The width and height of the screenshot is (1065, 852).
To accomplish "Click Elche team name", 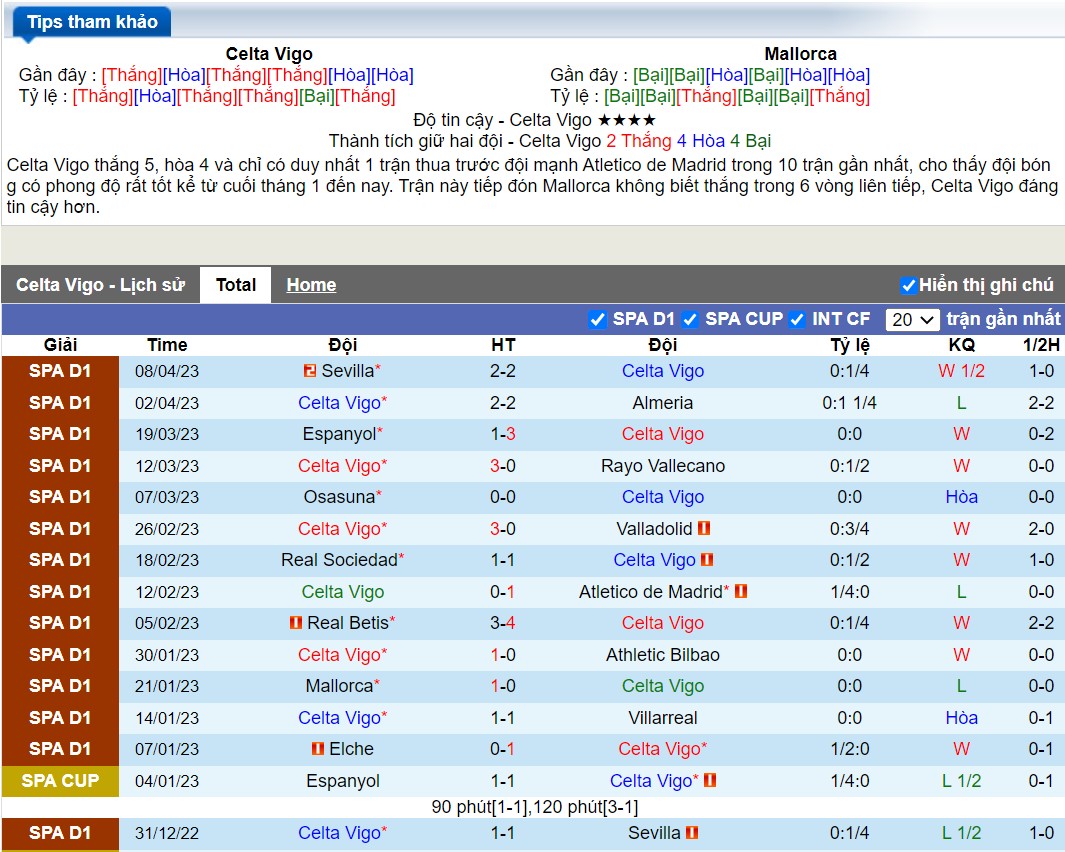I will [351, 749].
